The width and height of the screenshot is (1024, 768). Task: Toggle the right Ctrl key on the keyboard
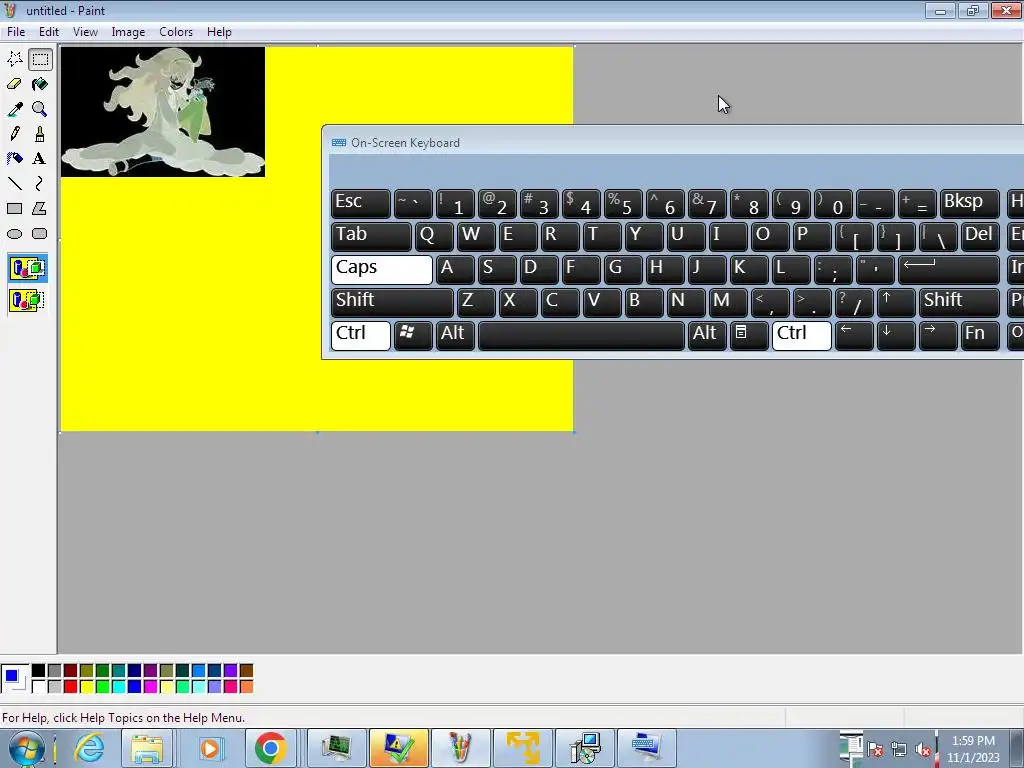[801, 336]
